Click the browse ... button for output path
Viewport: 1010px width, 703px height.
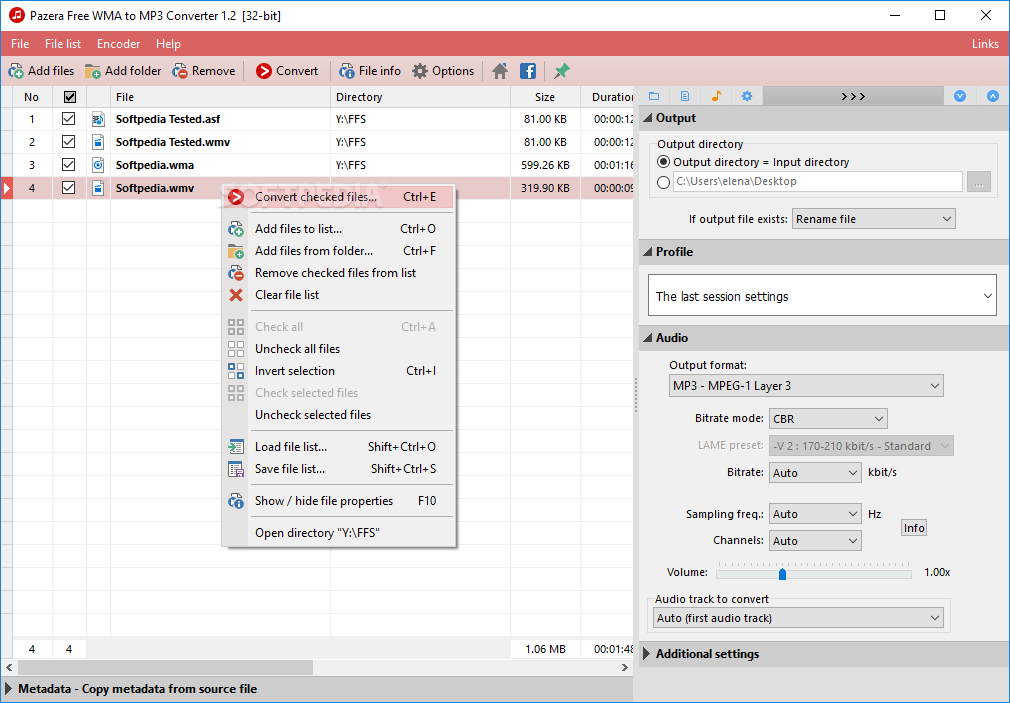coord(978,182)
